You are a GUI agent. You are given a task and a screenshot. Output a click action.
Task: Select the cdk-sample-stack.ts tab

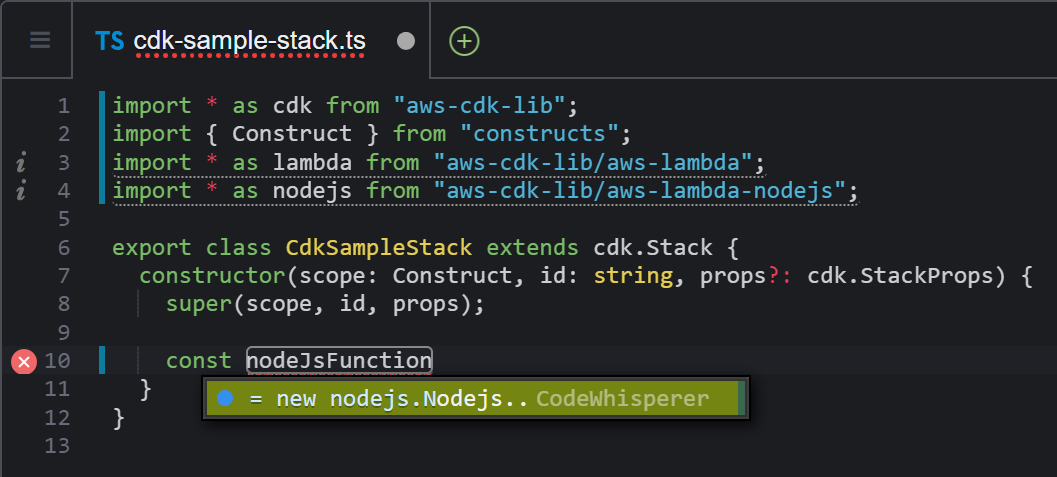click(251, 41)
